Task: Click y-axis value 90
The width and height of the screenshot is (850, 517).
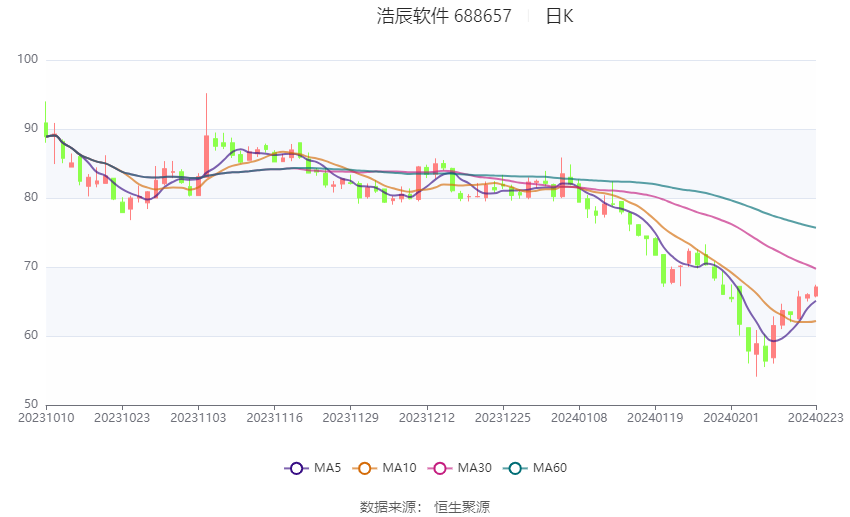Action: (x=31, y=128)
